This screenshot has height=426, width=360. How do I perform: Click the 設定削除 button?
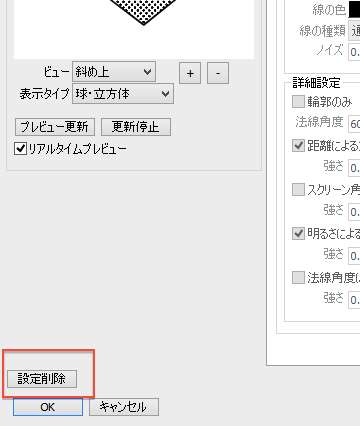click(42, 379)
